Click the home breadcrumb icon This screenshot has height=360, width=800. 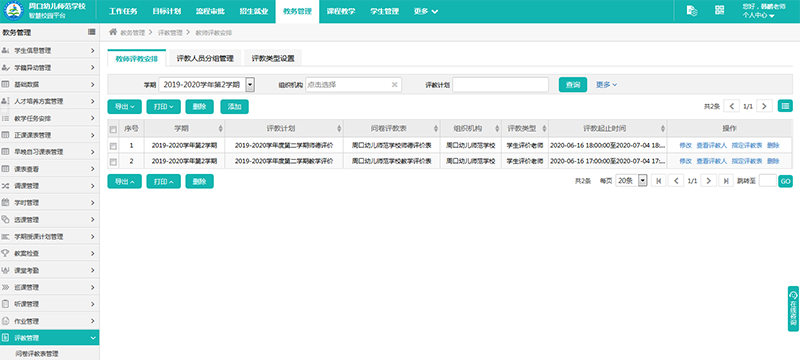coord(113,32)
